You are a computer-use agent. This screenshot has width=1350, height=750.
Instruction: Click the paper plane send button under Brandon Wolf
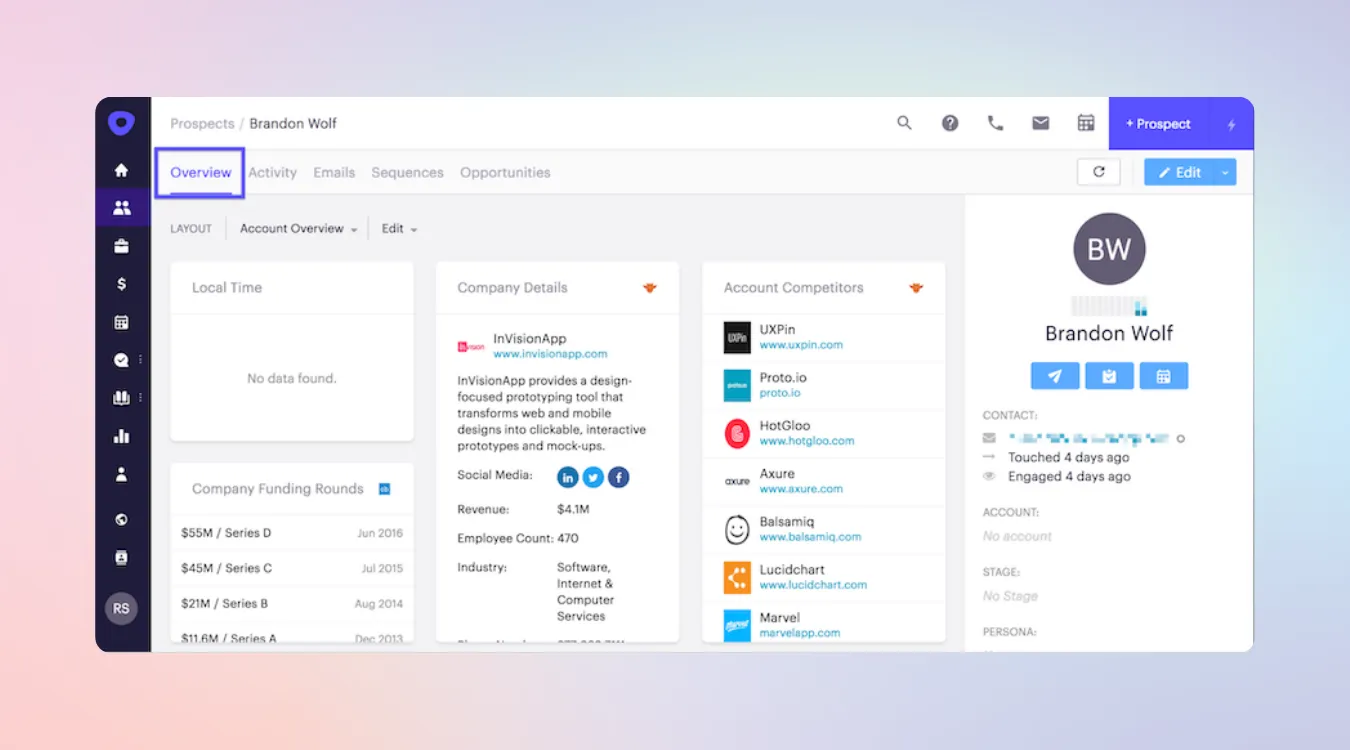click(1055, 376)
